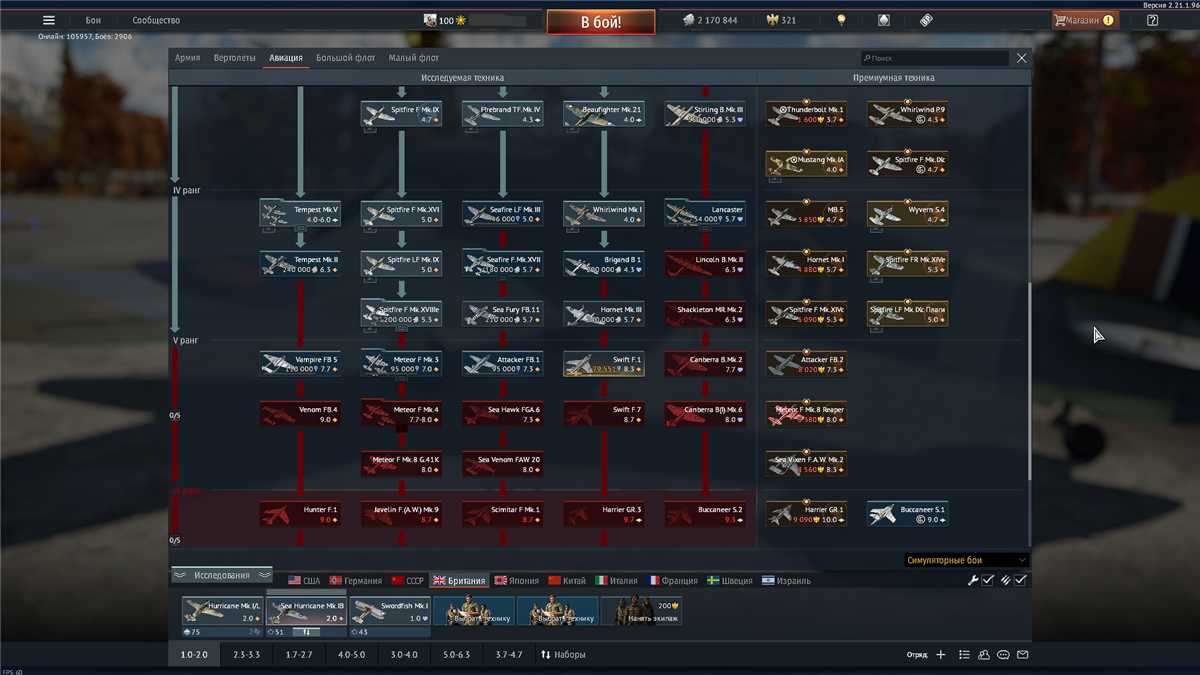Open the dice icon in top bar

[x=883, y=20]
